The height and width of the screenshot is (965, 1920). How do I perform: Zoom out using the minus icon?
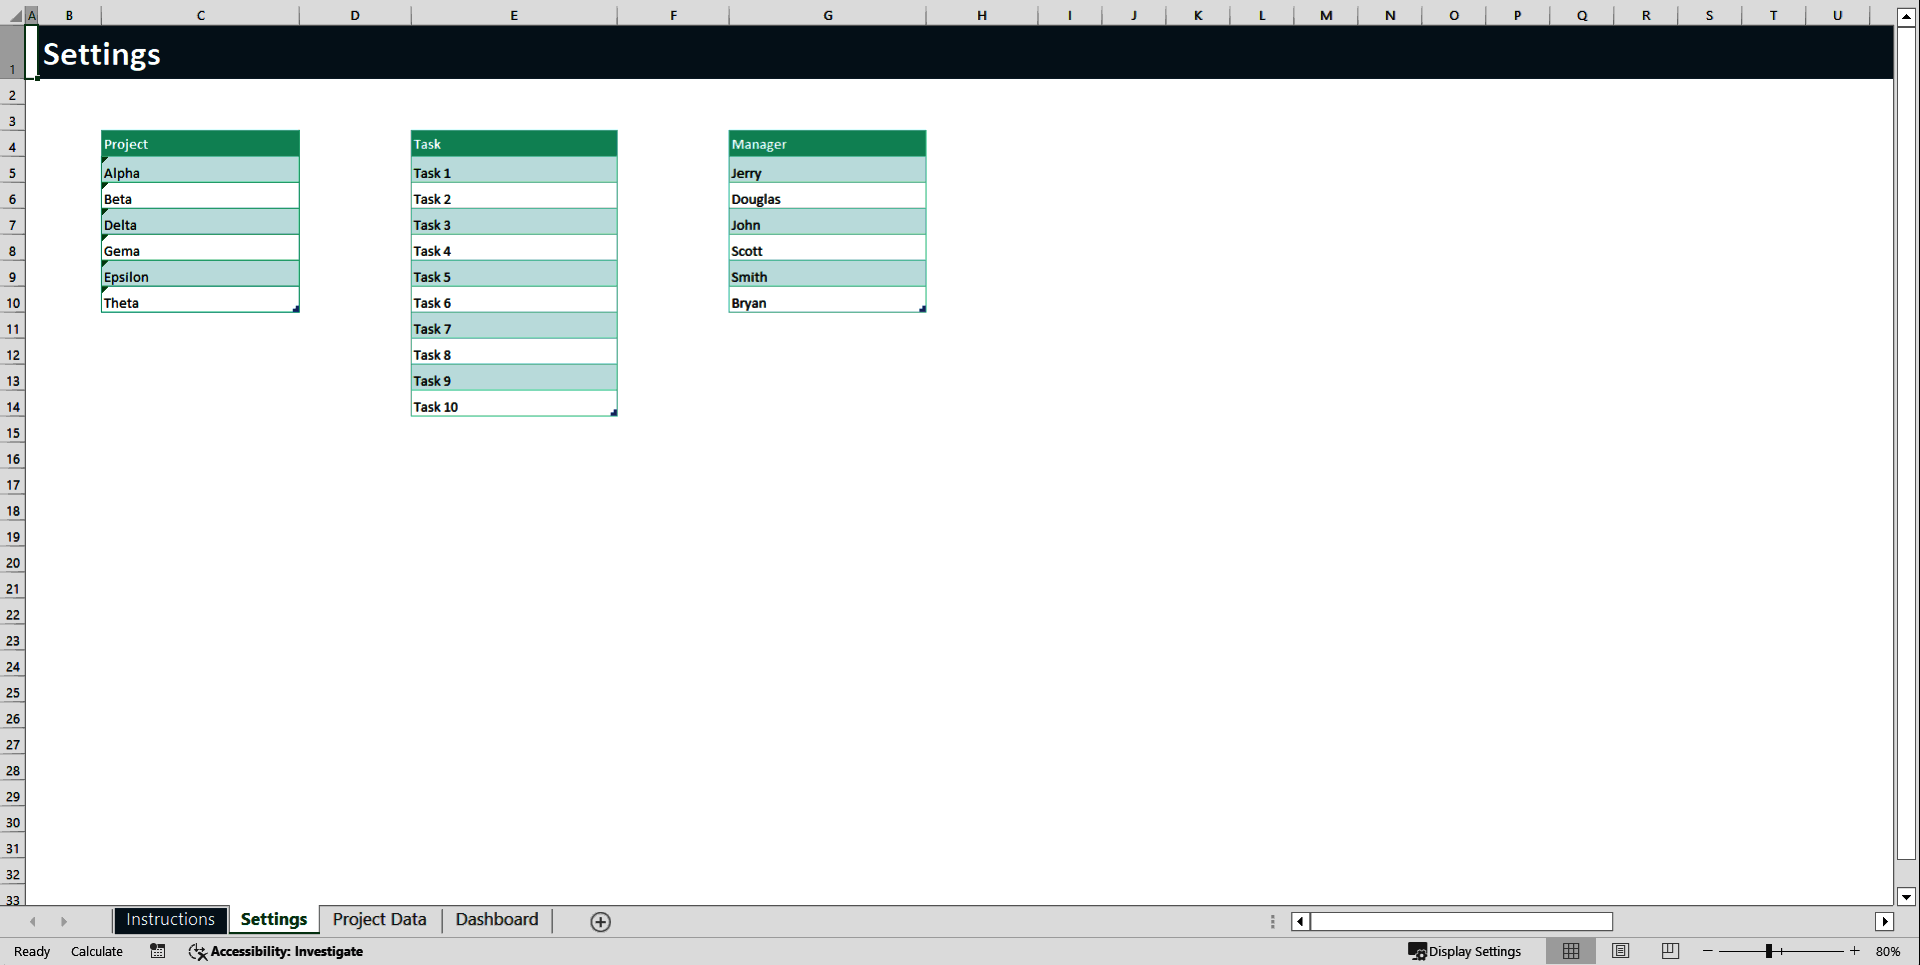[1706, 951]
